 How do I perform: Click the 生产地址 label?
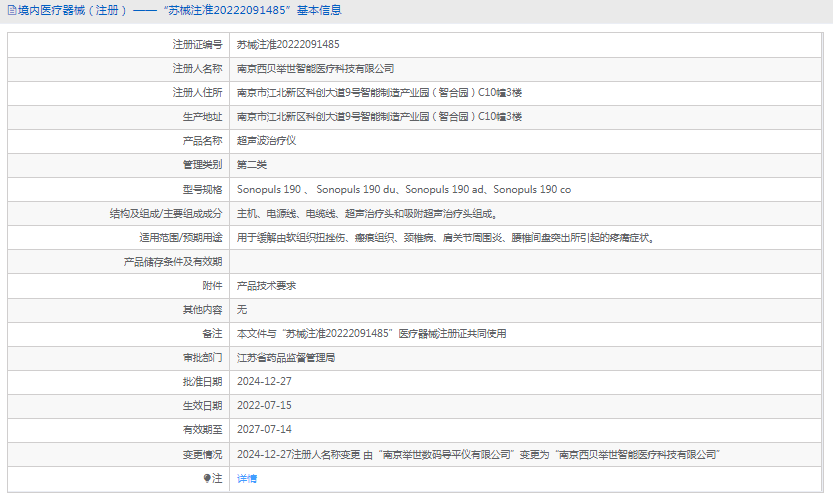coord(202,116)
